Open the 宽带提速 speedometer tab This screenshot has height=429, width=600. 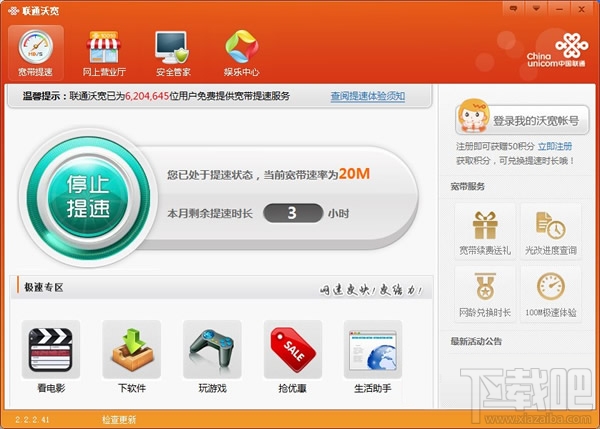(36, 52)
